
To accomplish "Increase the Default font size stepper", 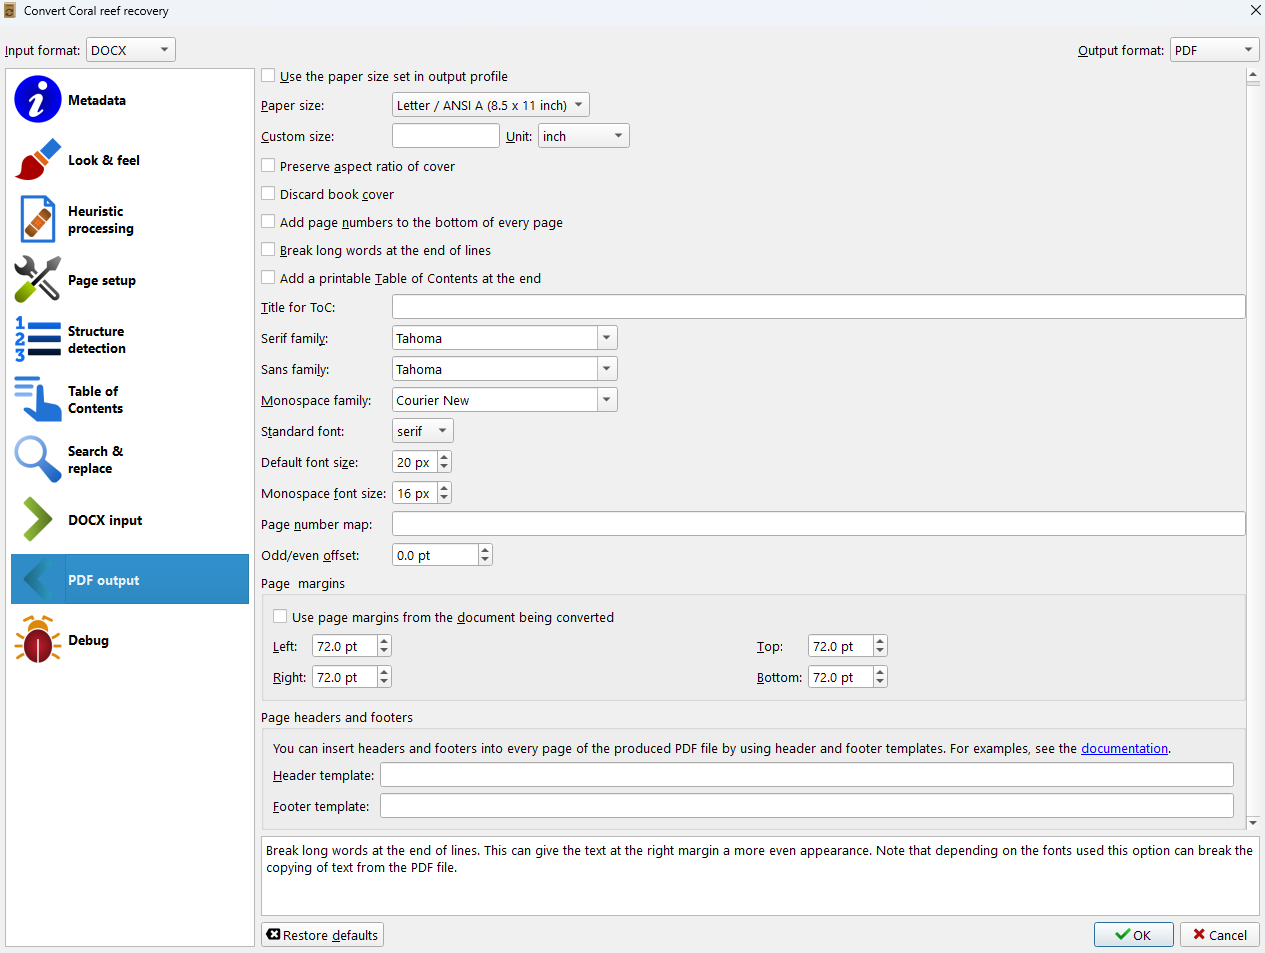I will (444, 456).
